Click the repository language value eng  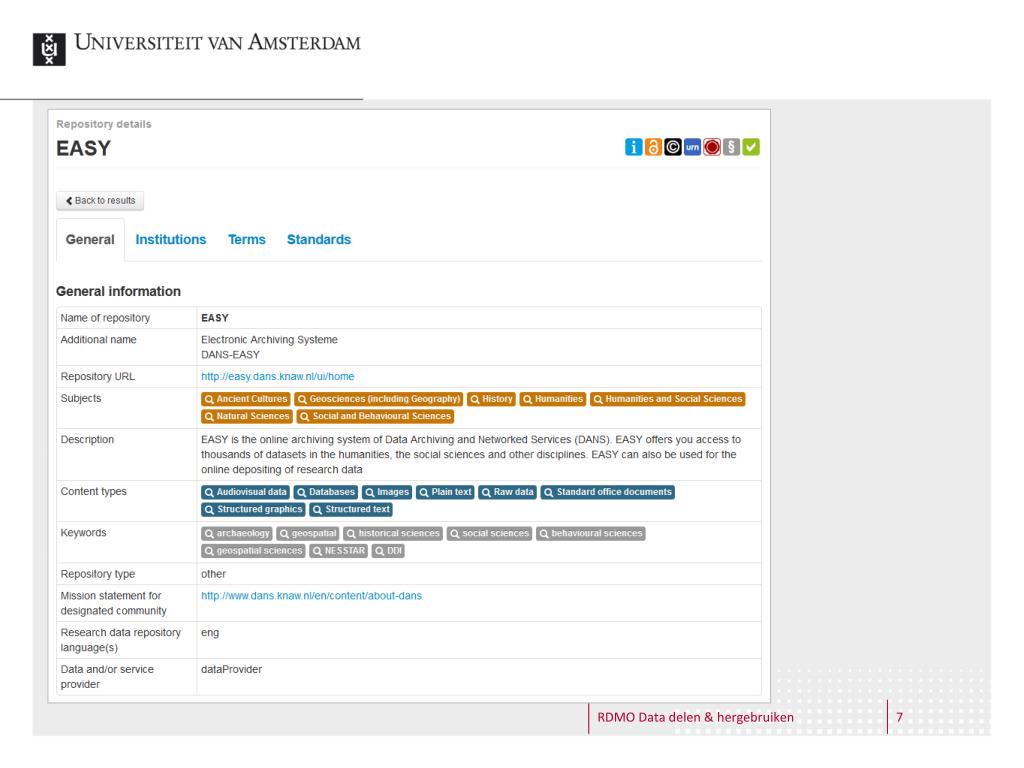[210, 633]
